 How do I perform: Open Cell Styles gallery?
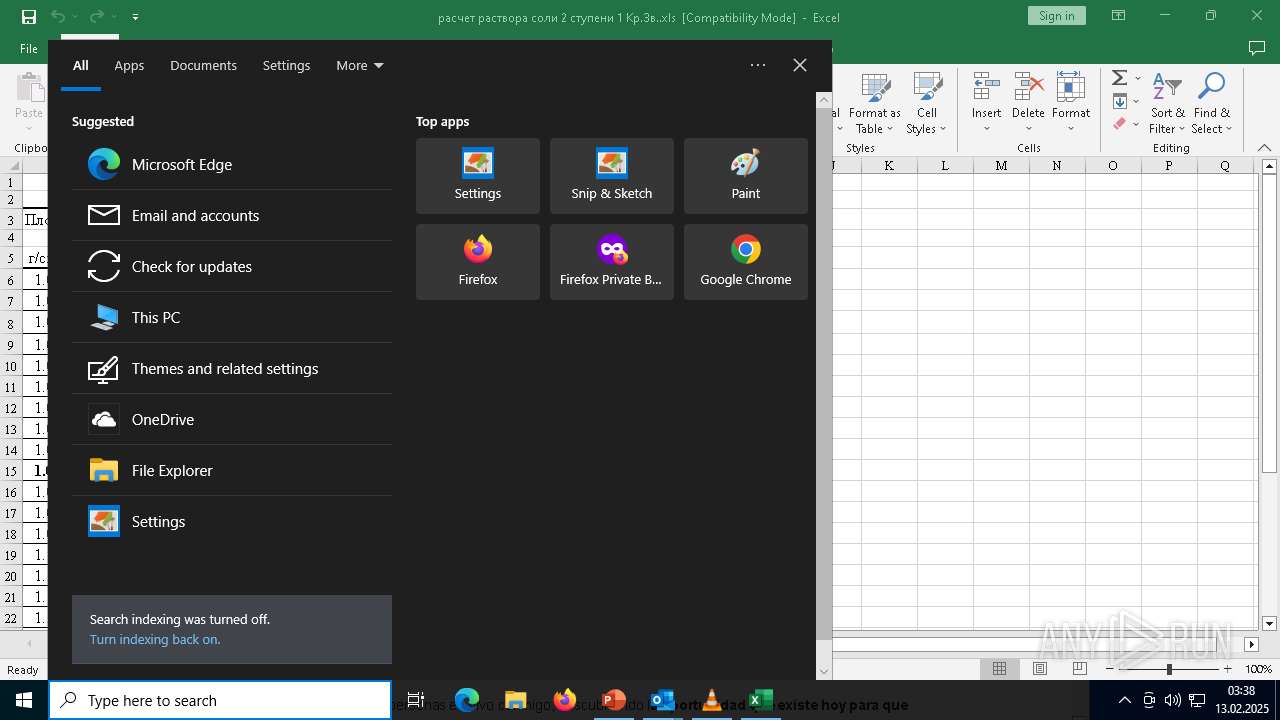[926, 103]
